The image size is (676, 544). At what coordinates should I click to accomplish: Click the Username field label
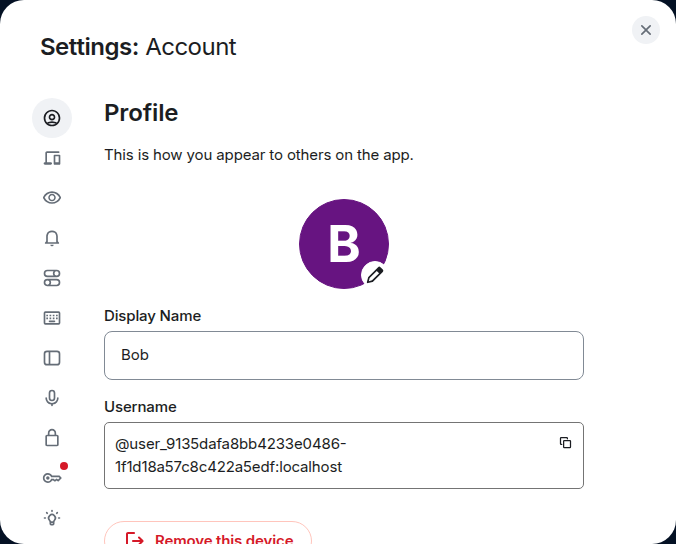(x=140, y=407)
